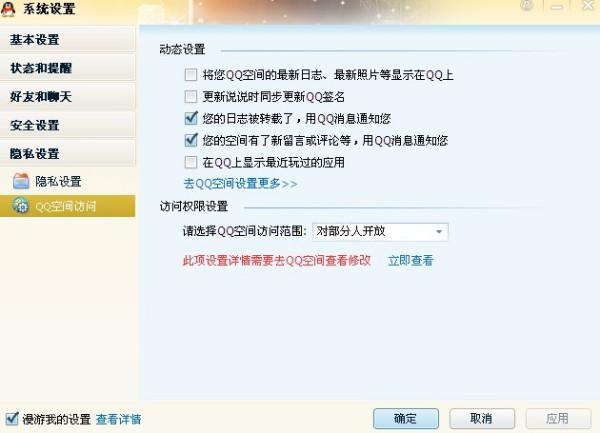Open 去QQ空间设置更多 link
The height and width of the screenshot is (433, 600).
[x=240, y=184]
